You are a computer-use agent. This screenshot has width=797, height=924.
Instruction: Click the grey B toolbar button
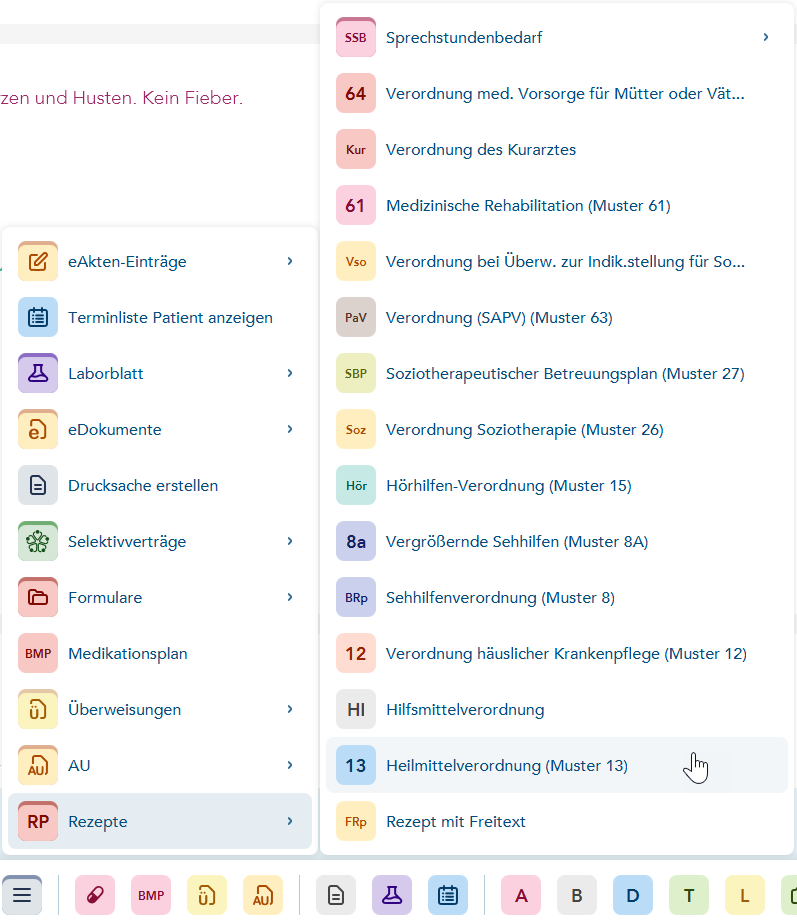point(577,895)
